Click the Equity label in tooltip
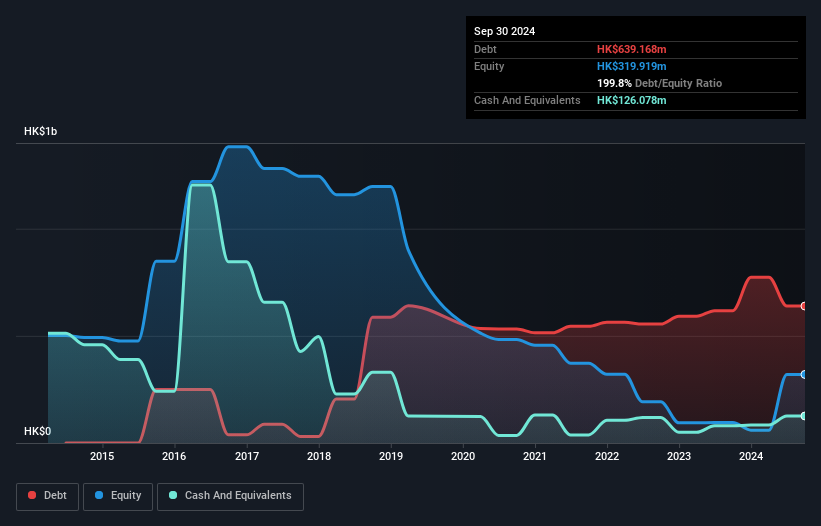Viewport: 821px width, 526px height. click(489, 66)
